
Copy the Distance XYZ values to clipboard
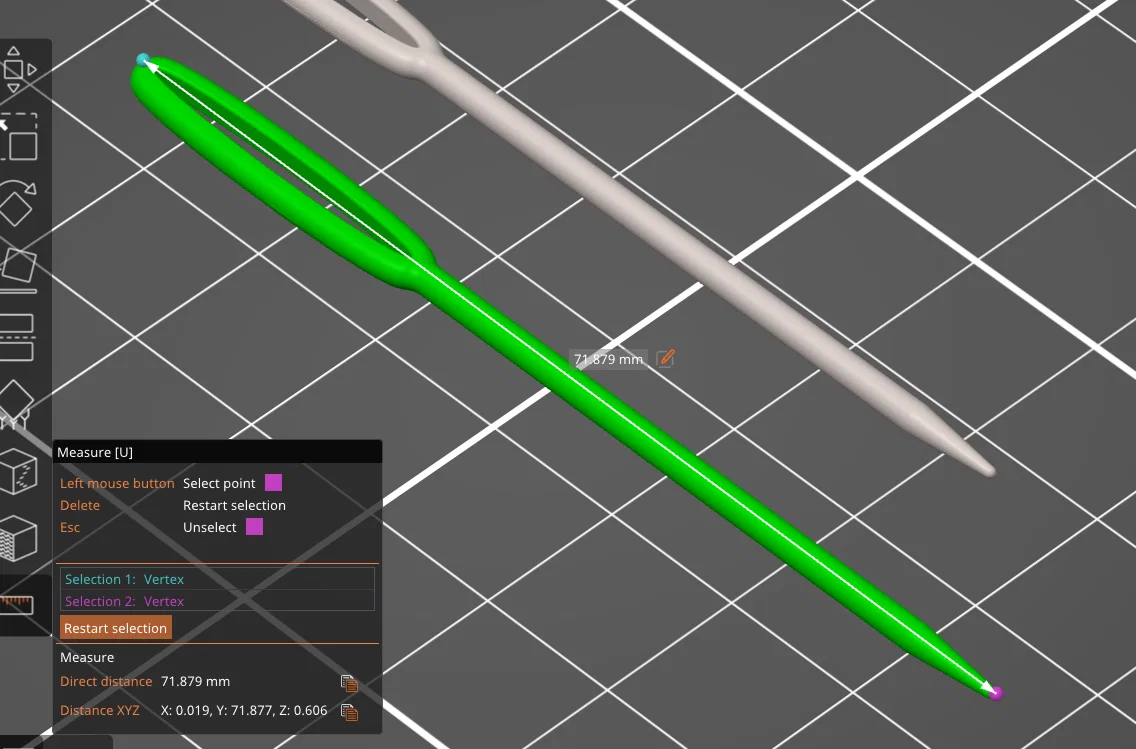[x=349, y=712]
